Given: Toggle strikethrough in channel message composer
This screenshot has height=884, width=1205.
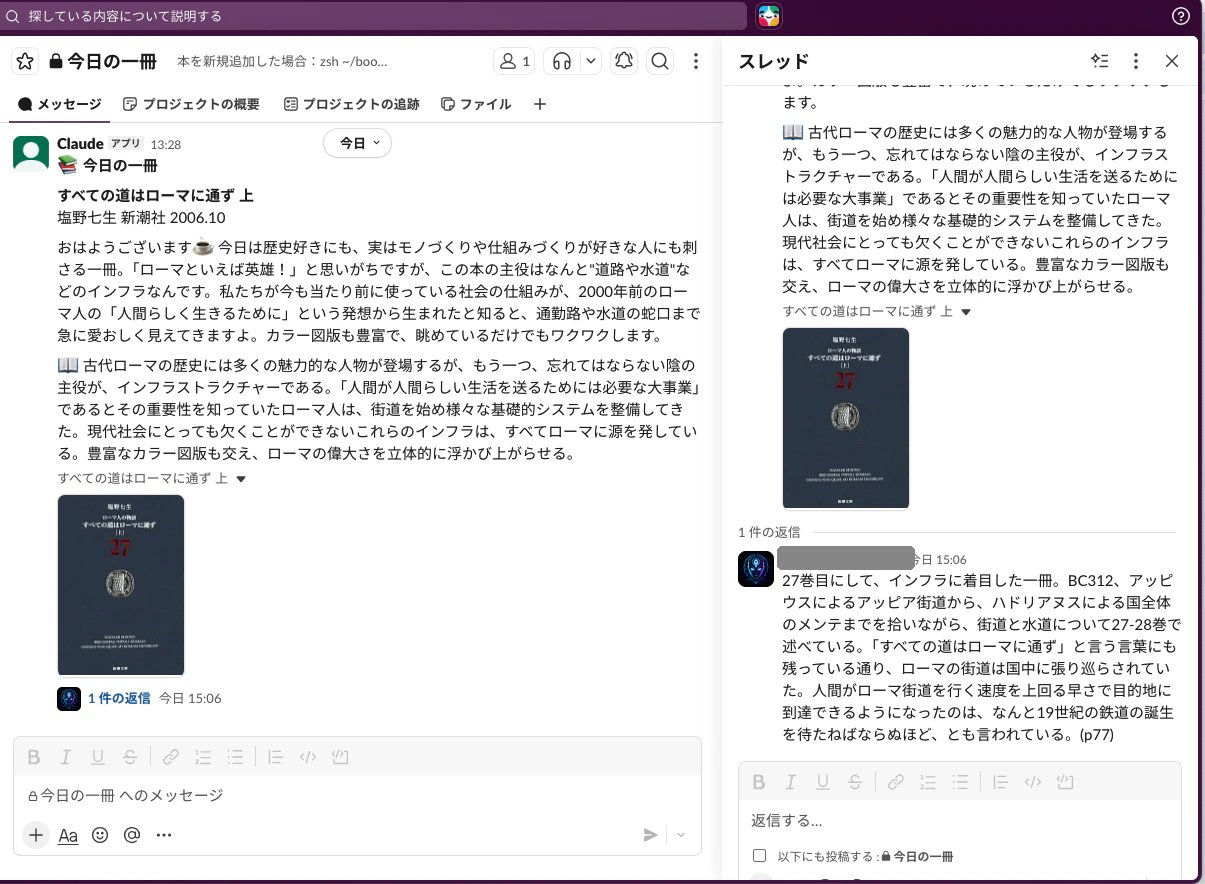Looking at the screenshot, I should (130, 757).
